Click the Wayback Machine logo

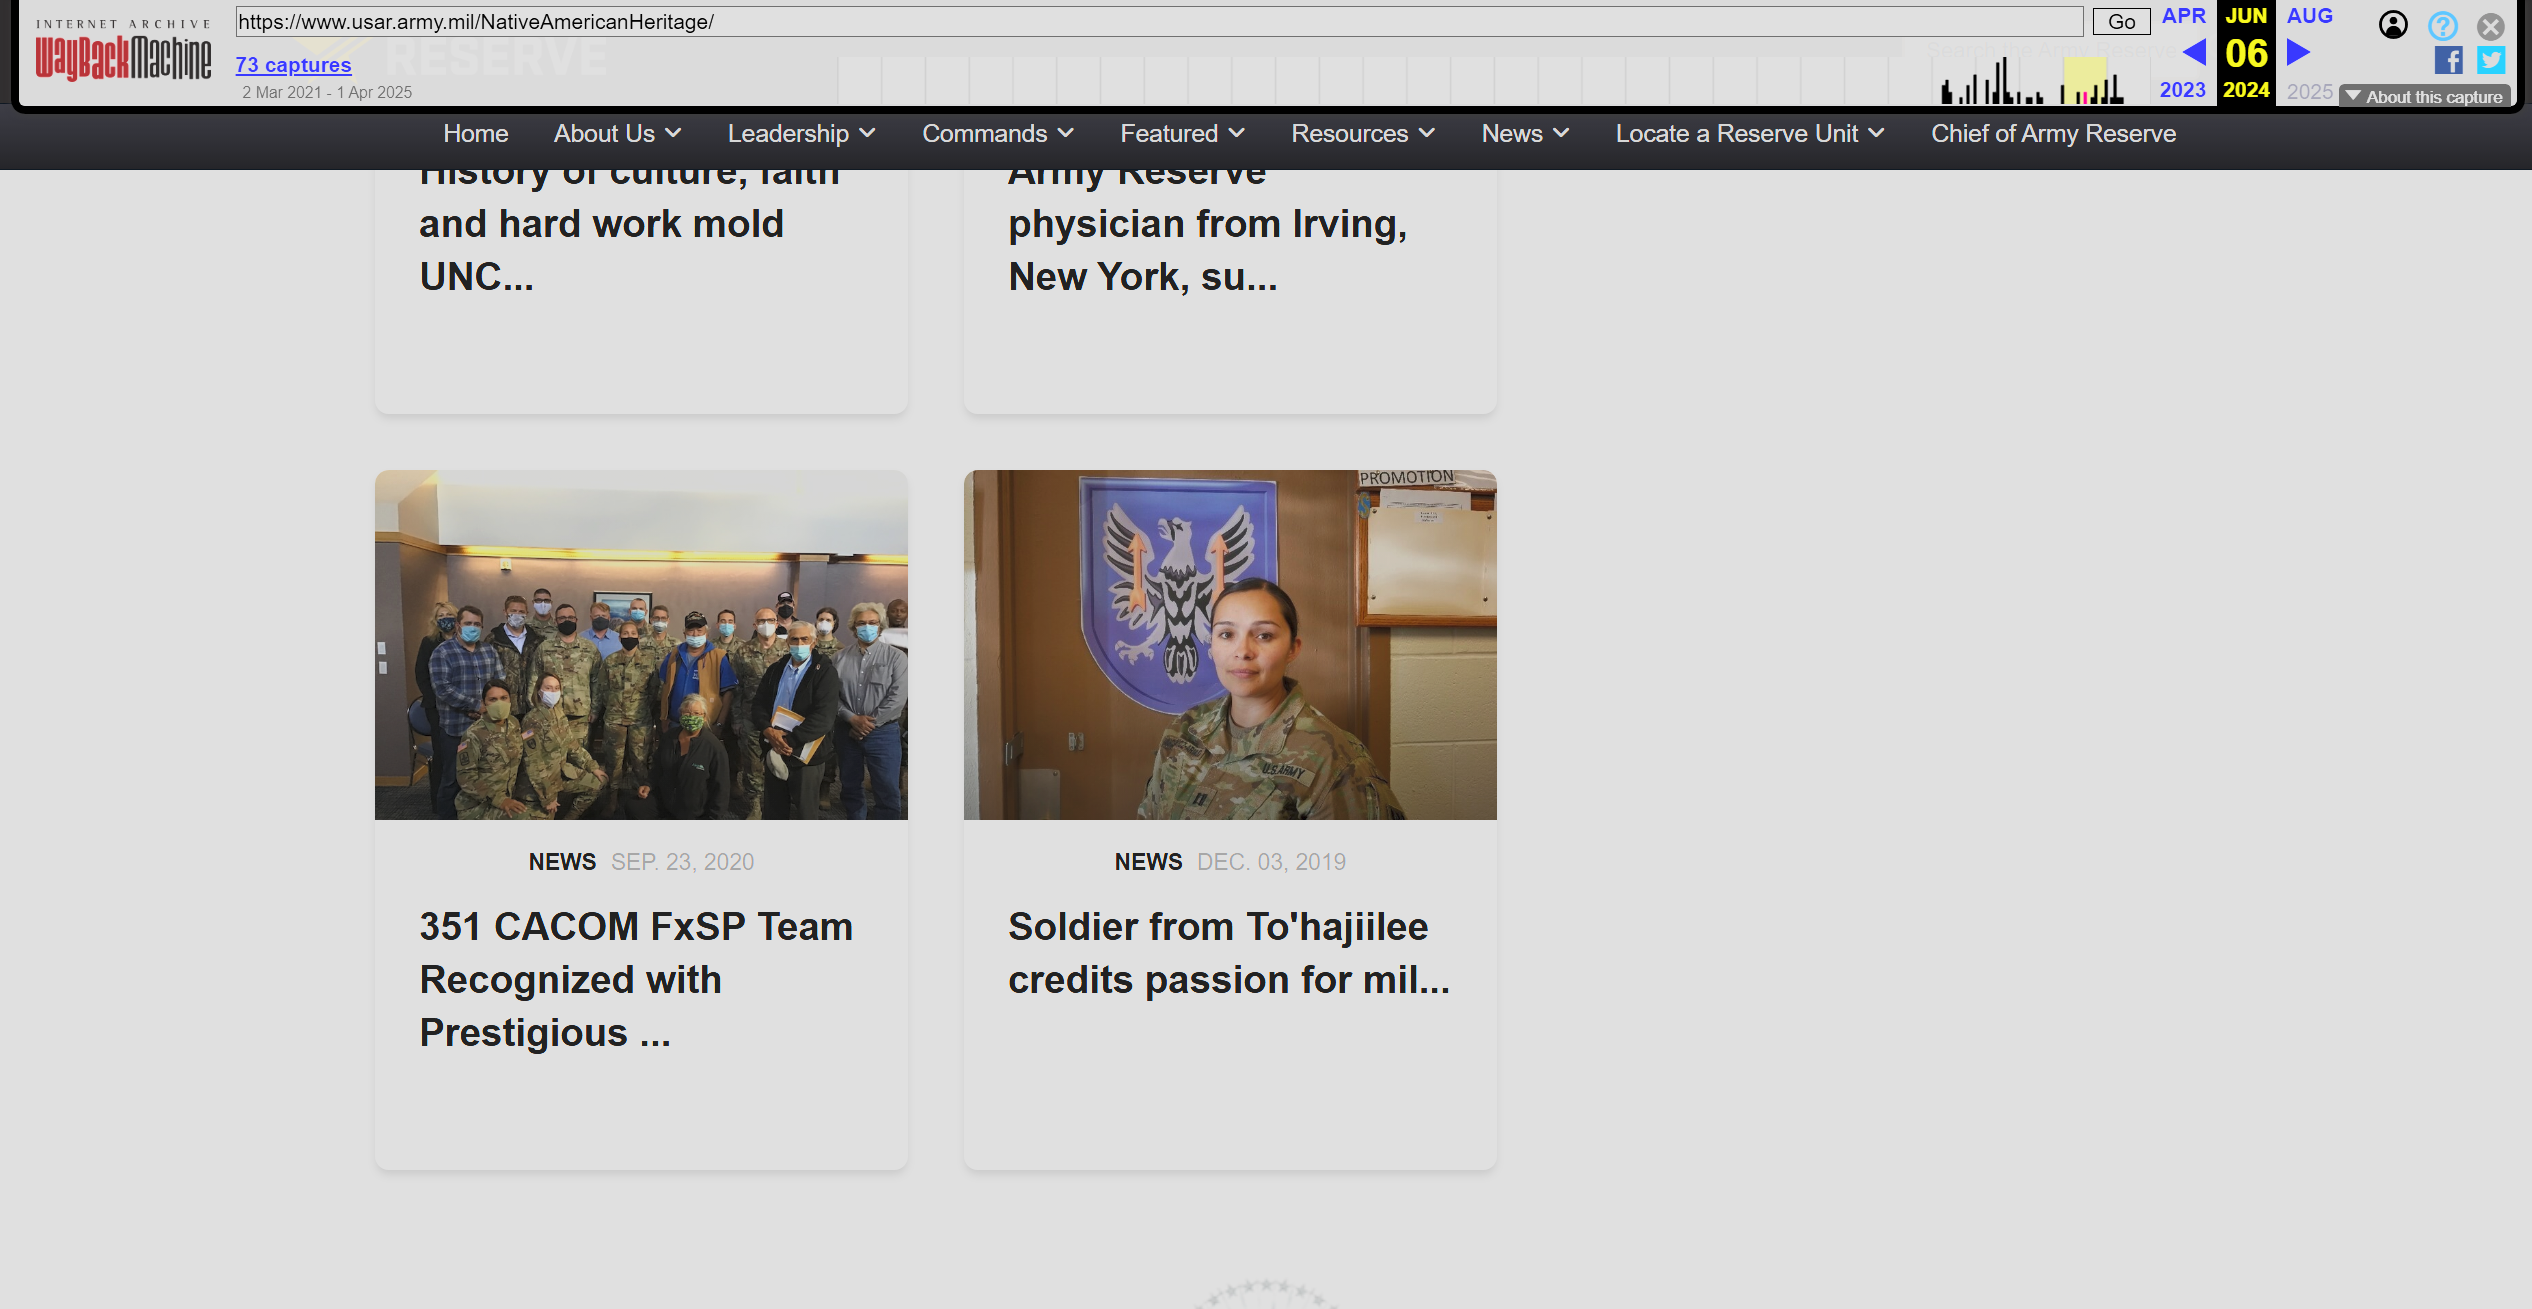(123, 56)
